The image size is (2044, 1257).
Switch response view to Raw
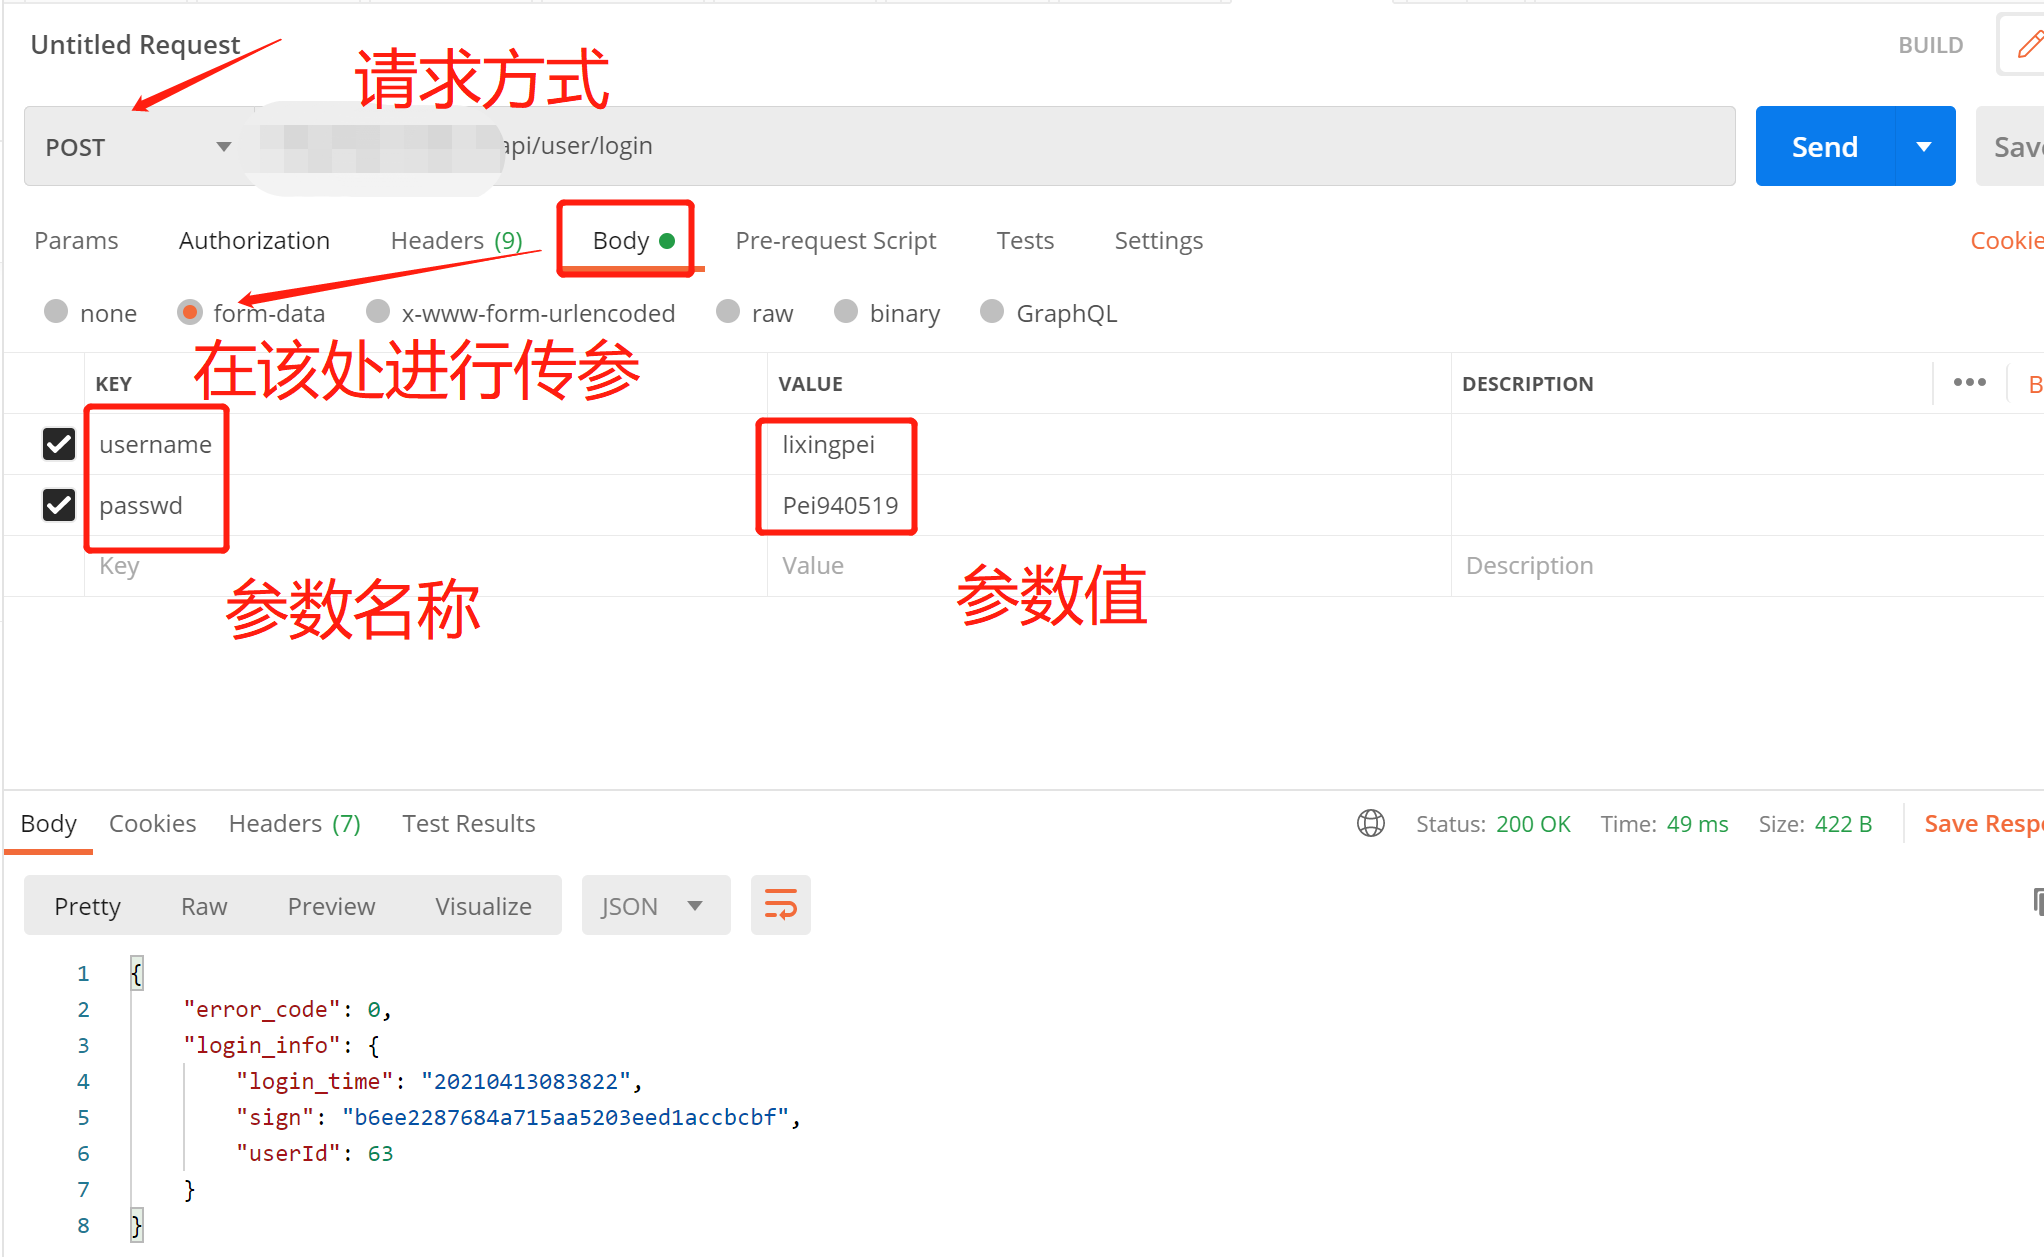click(204, 906)
